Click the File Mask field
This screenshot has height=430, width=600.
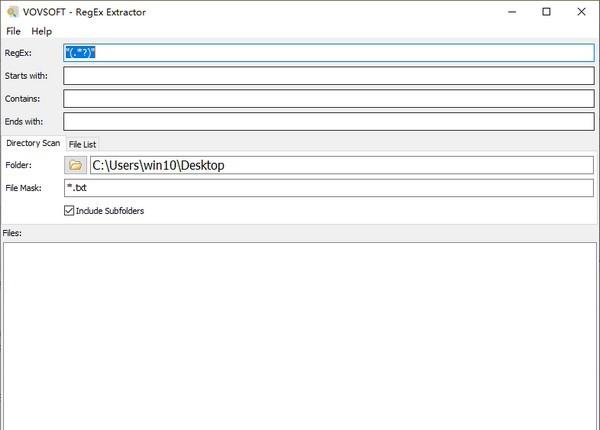329,188
